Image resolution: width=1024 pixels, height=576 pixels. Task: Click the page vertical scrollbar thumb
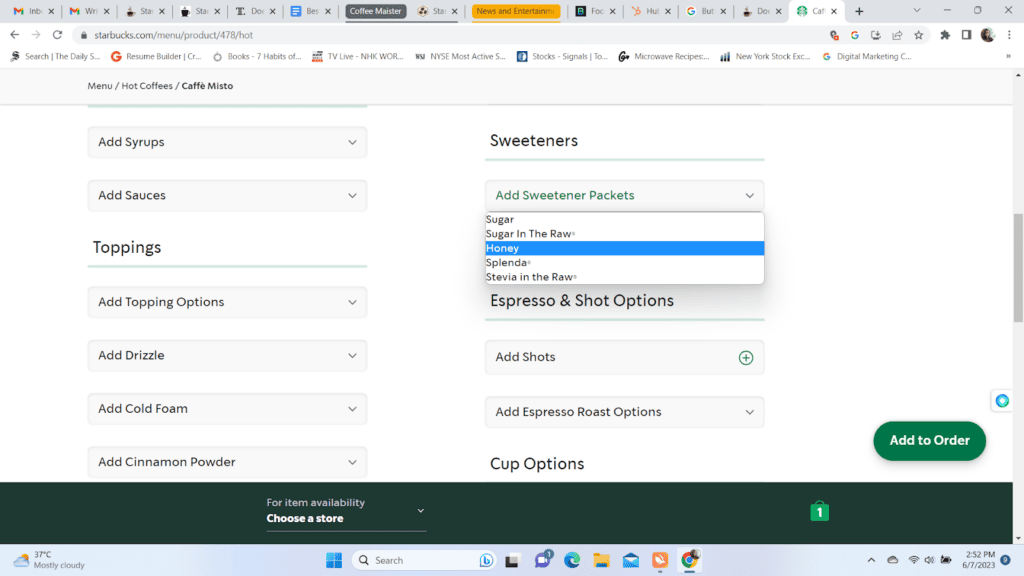coord(1018,268)
